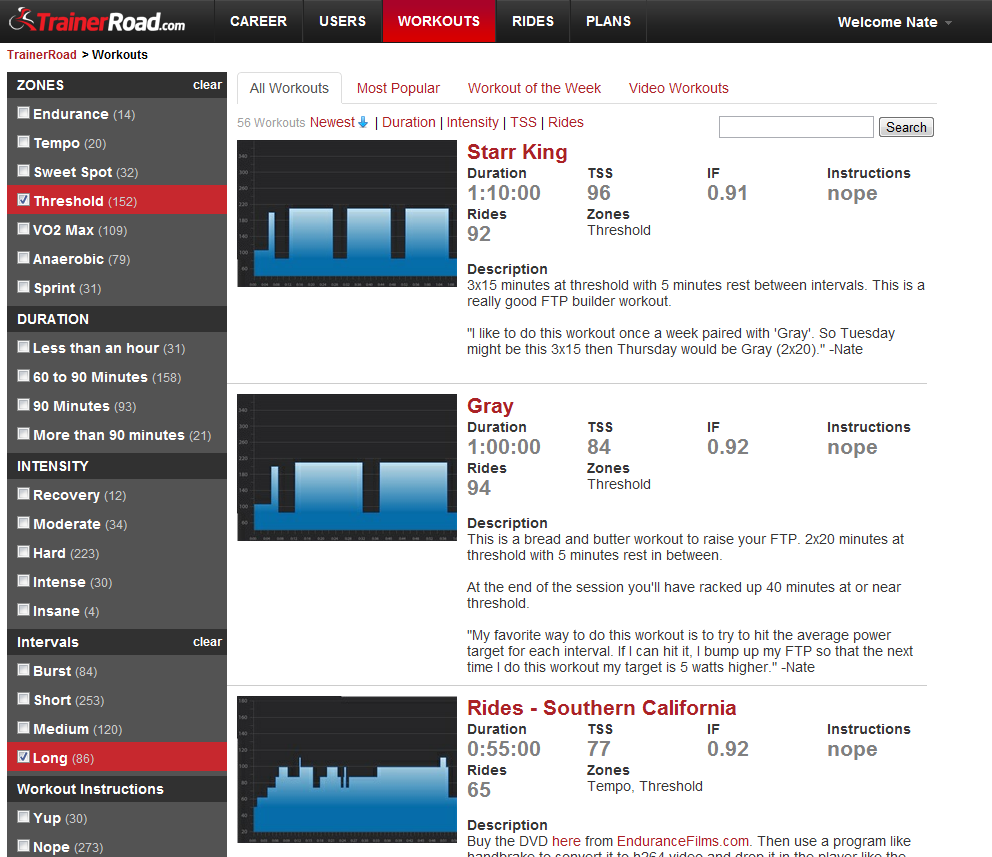
Task: Open the RIDES menu item
Action: (533, 21)
